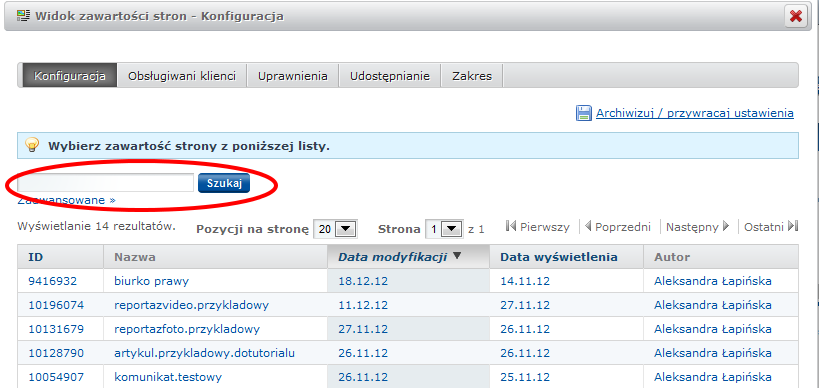Screen dimensions: 819x388
Task: Click display date 25.11.12
Action: 525,377
